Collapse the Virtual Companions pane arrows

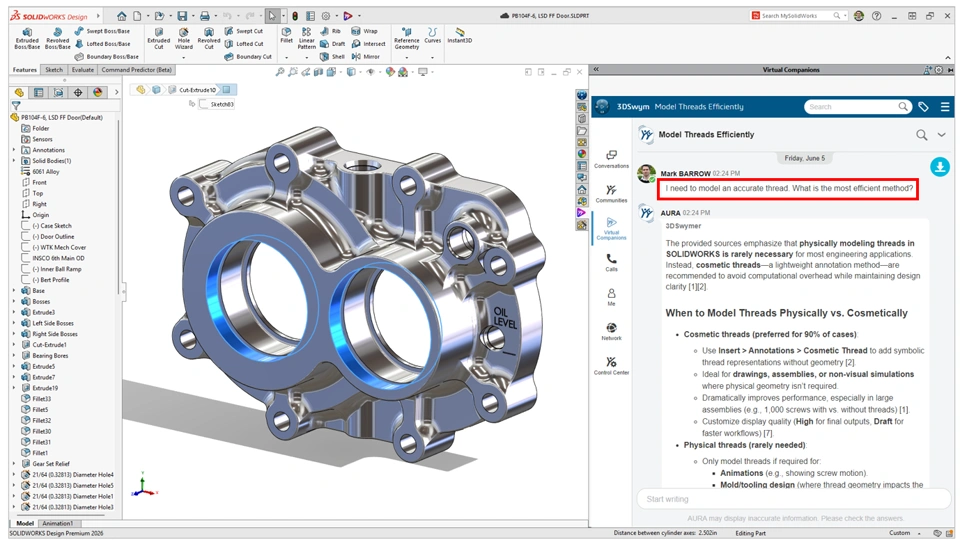point(596,70)
